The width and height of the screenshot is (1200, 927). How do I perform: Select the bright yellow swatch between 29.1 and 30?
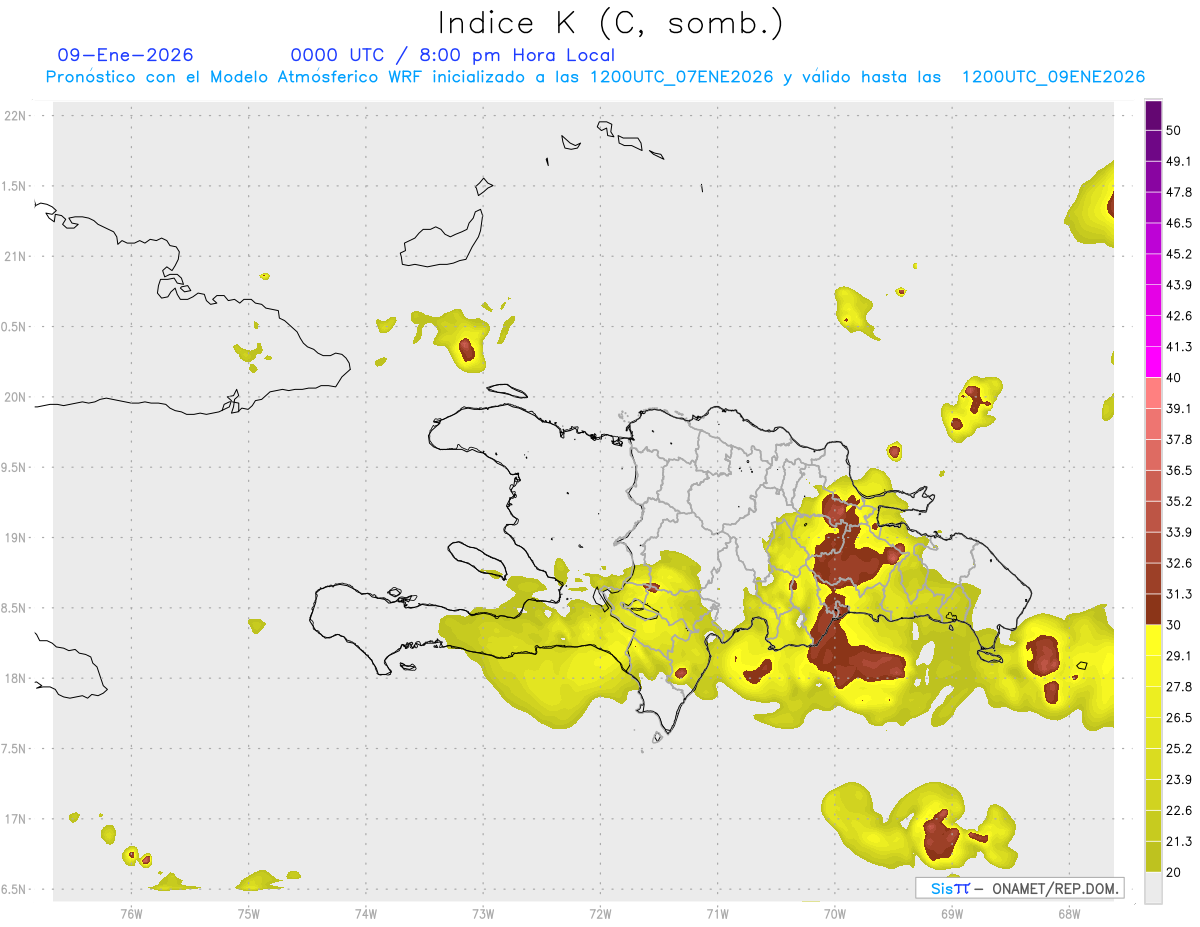coord(1154,640)
